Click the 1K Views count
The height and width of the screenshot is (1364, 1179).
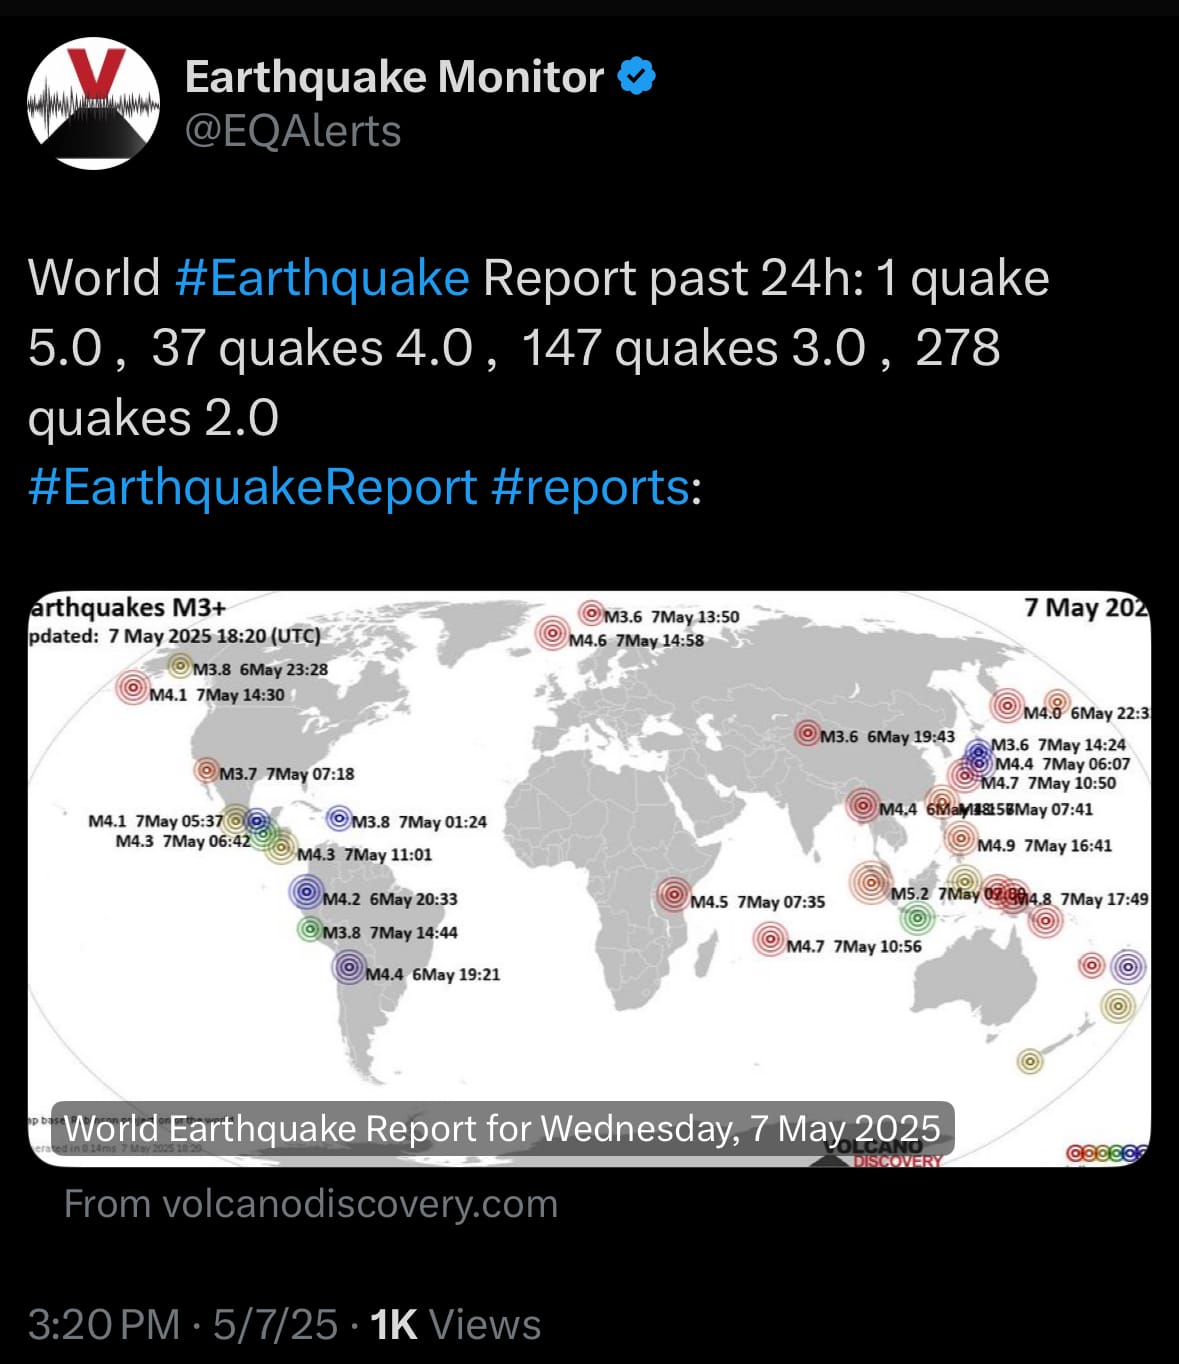point(455,1325)
